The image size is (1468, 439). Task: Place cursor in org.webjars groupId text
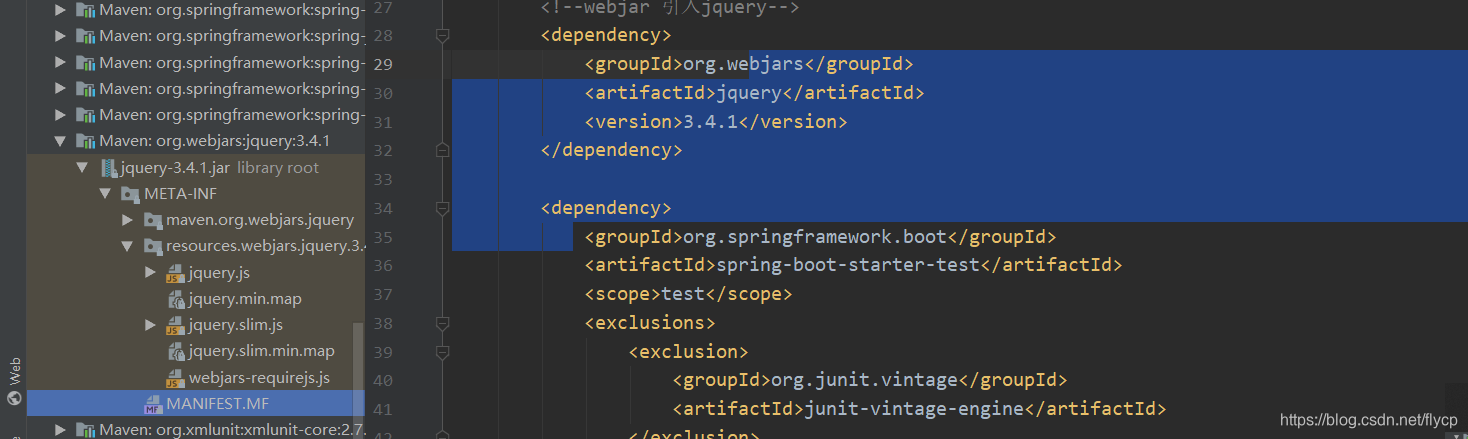743,64
